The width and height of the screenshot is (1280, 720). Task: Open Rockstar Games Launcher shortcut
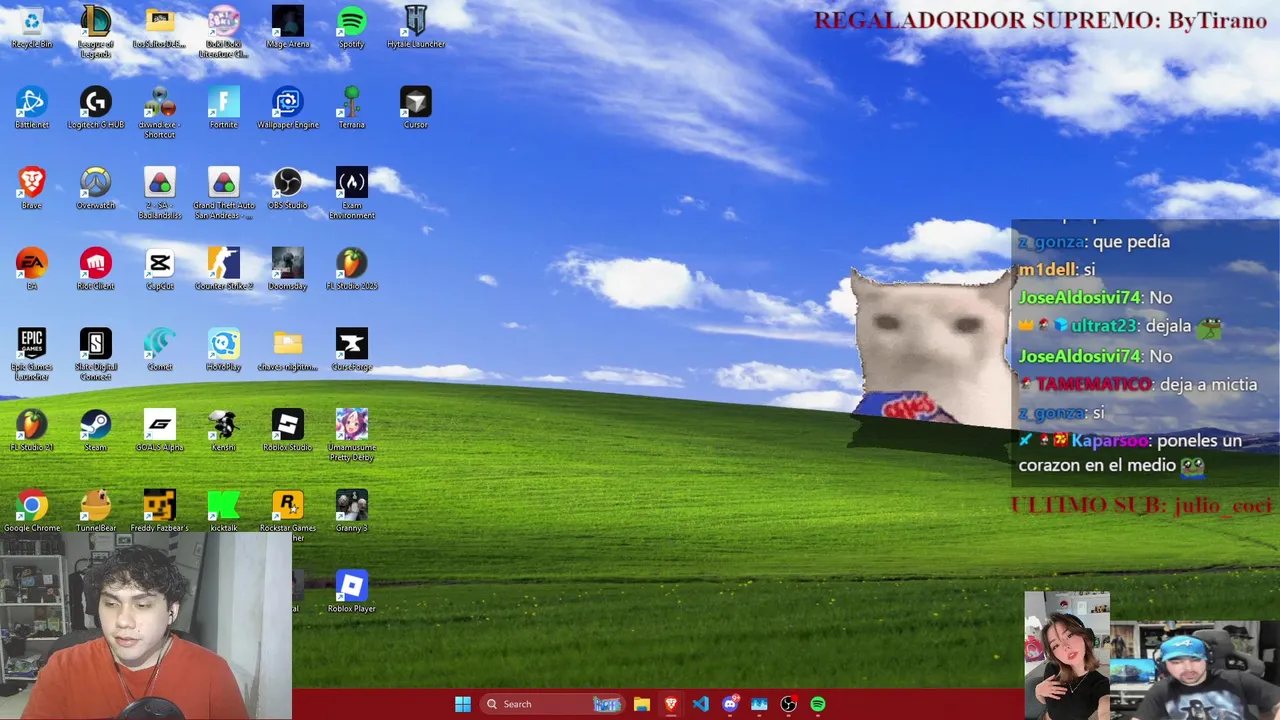pyautogui.click(x=288, y=515)
